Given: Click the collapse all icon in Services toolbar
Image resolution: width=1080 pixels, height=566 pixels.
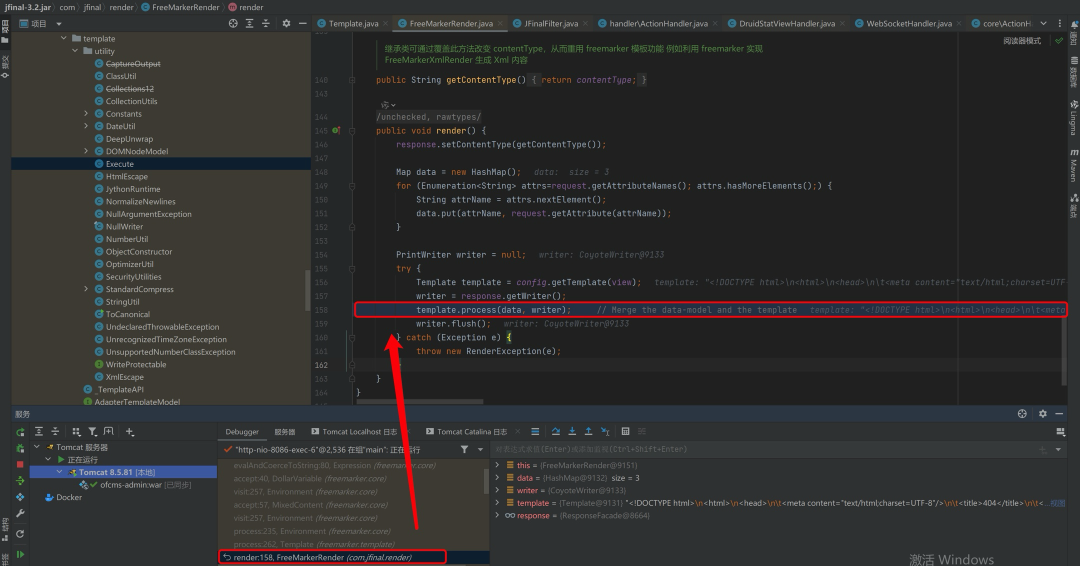Looking at the screenshot, I should (55, 432).
